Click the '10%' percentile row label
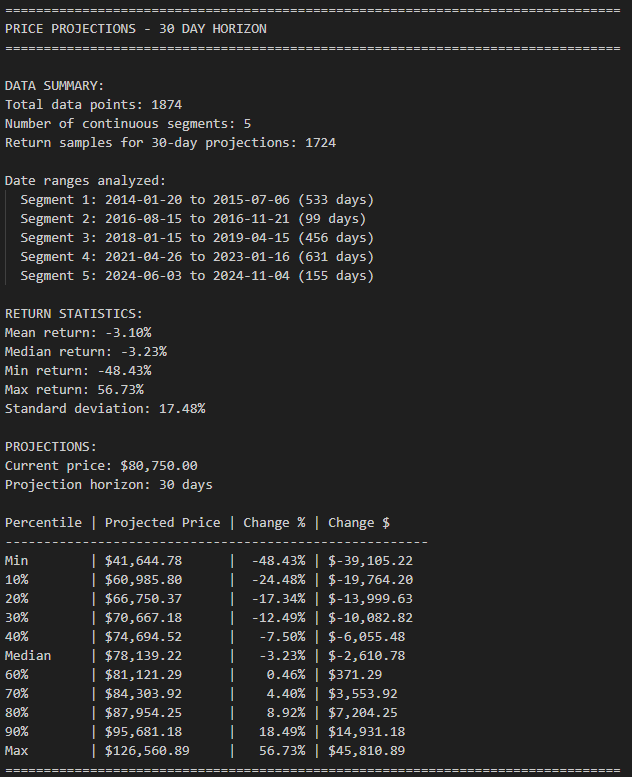The height and width of the screenshot is (777, 632). [x=16, y=580]
